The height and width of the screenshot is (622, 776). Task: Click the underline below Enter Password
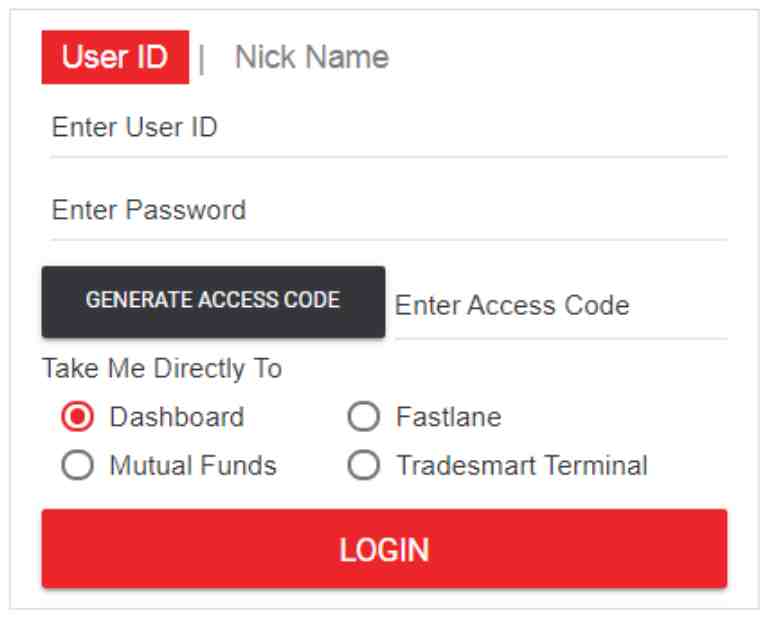click(x=388, y=240)
